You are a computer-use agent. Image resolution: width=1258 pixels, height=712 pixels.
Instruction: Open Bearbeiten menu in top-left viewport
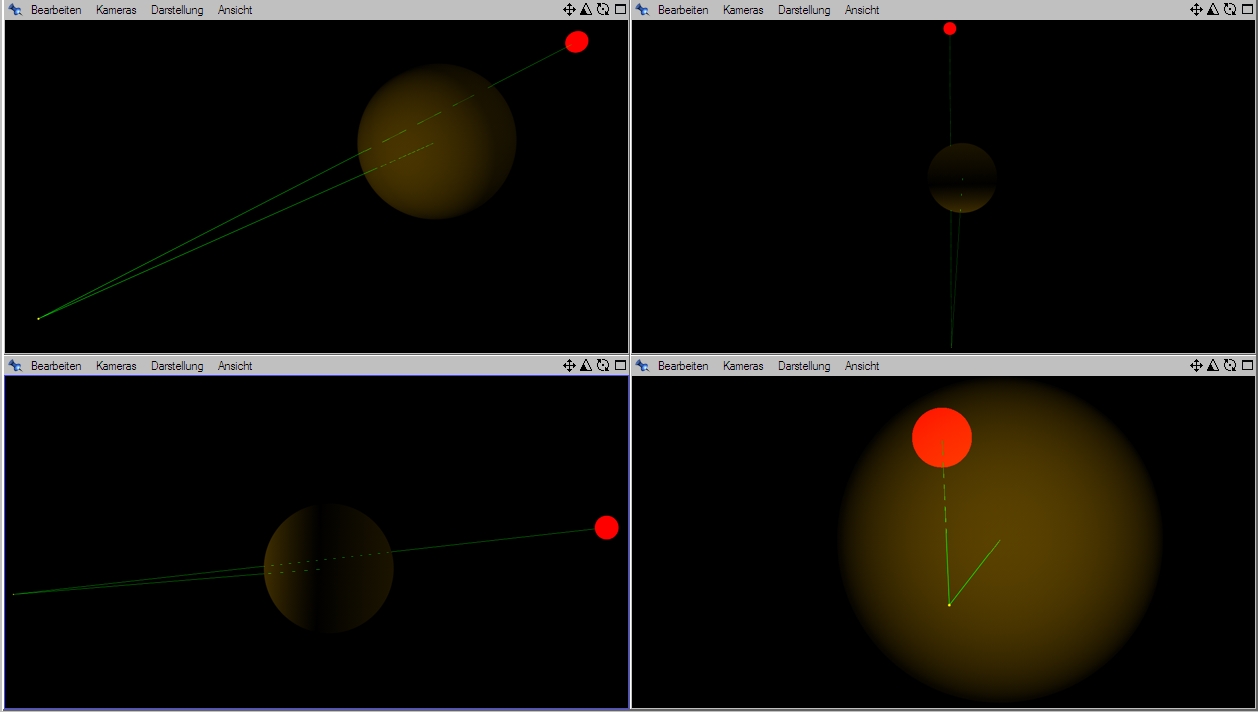(56, 10)
